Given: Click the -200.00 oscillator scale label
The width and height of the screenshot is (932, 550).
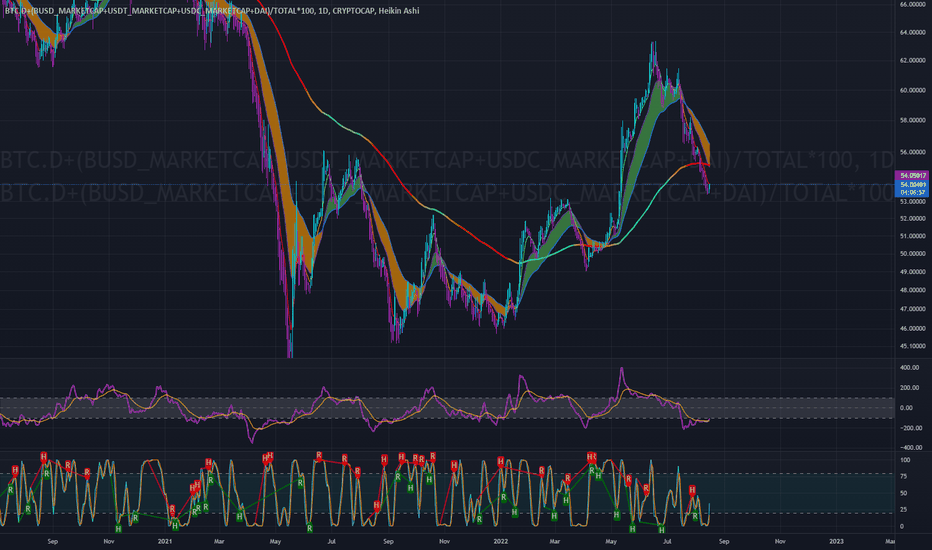Looking at the screenshot, I should click(910, 428).
